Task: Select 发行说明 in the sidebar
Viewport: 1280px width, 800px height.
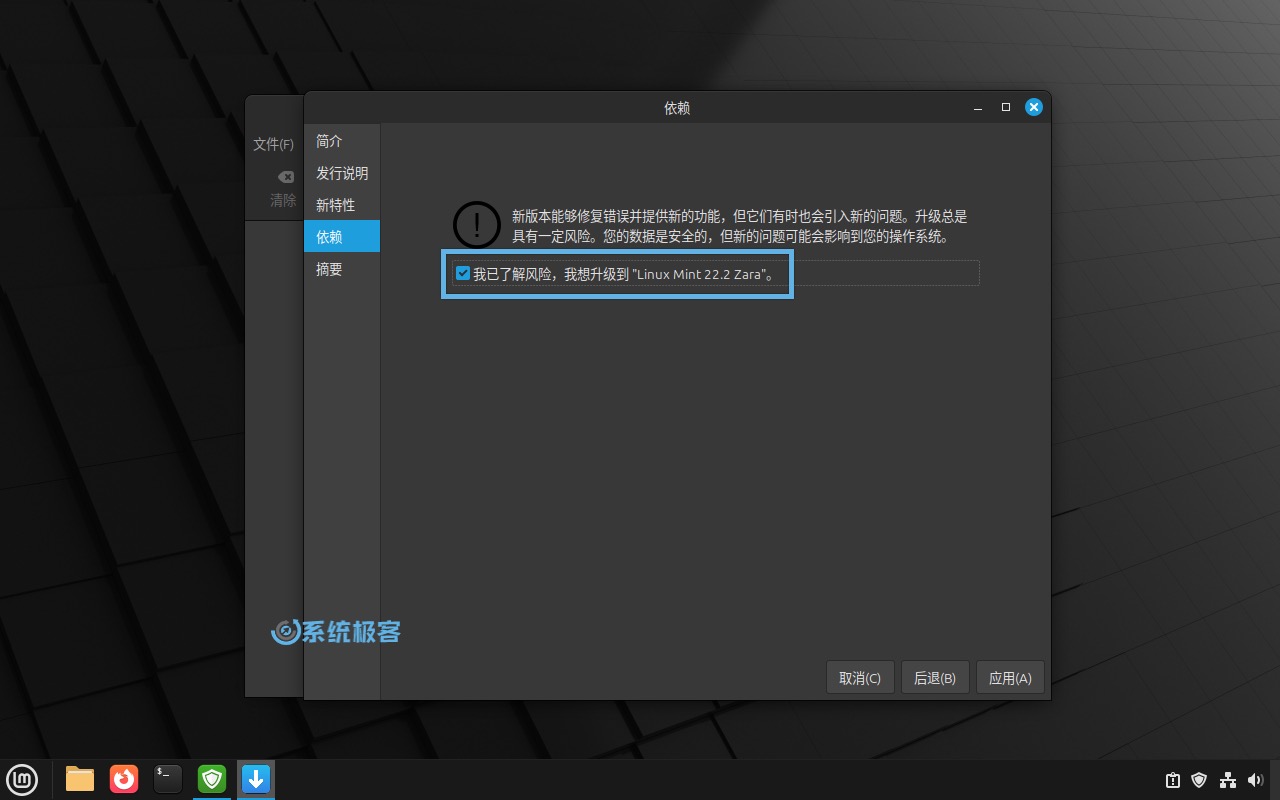Action: pos(342,173)
